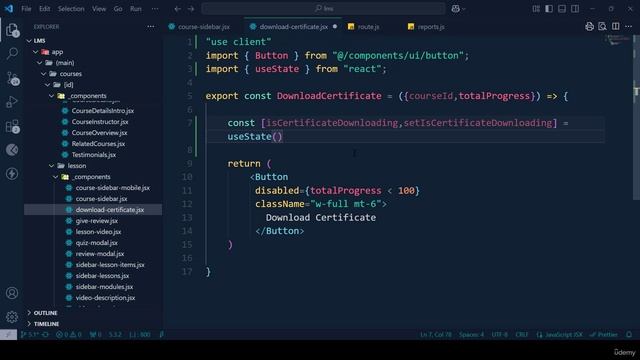
Task: Open the Source Control view
Action: 12,78
